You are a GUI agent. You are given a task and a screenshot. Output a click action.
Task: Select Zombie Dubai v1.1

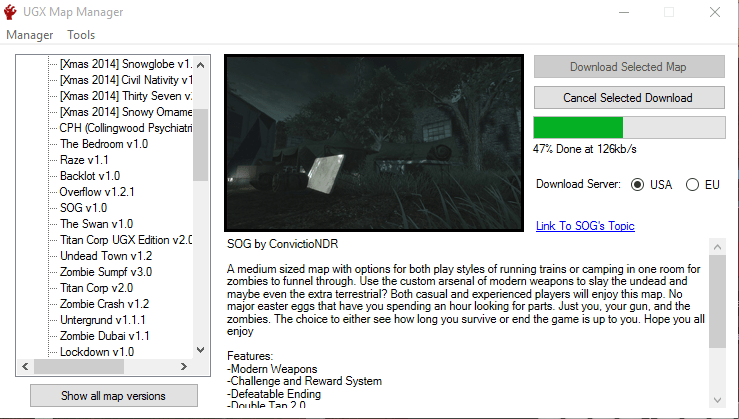point(104,336)
